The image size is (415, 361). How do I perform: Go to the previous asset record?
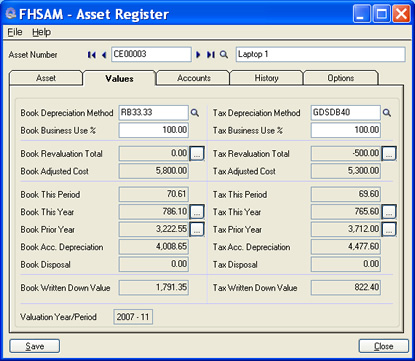(104, 55)
